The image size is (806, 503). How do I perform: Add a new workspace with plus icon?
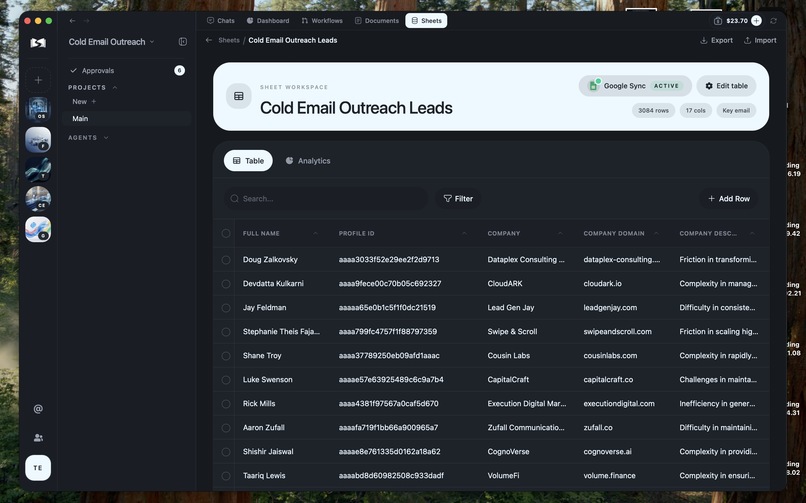point(38,80)
